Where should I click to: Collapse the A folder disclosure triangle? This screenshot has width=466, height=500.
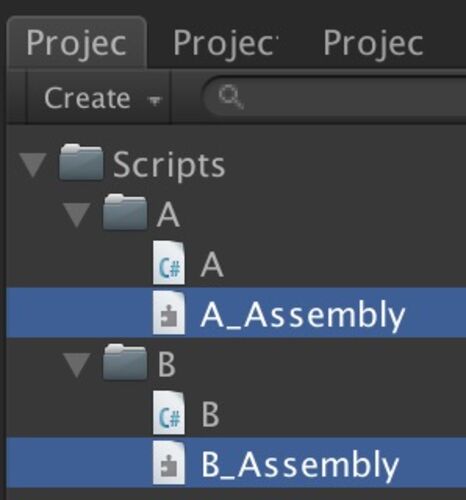pyautogui.click(x=77, y=215)
